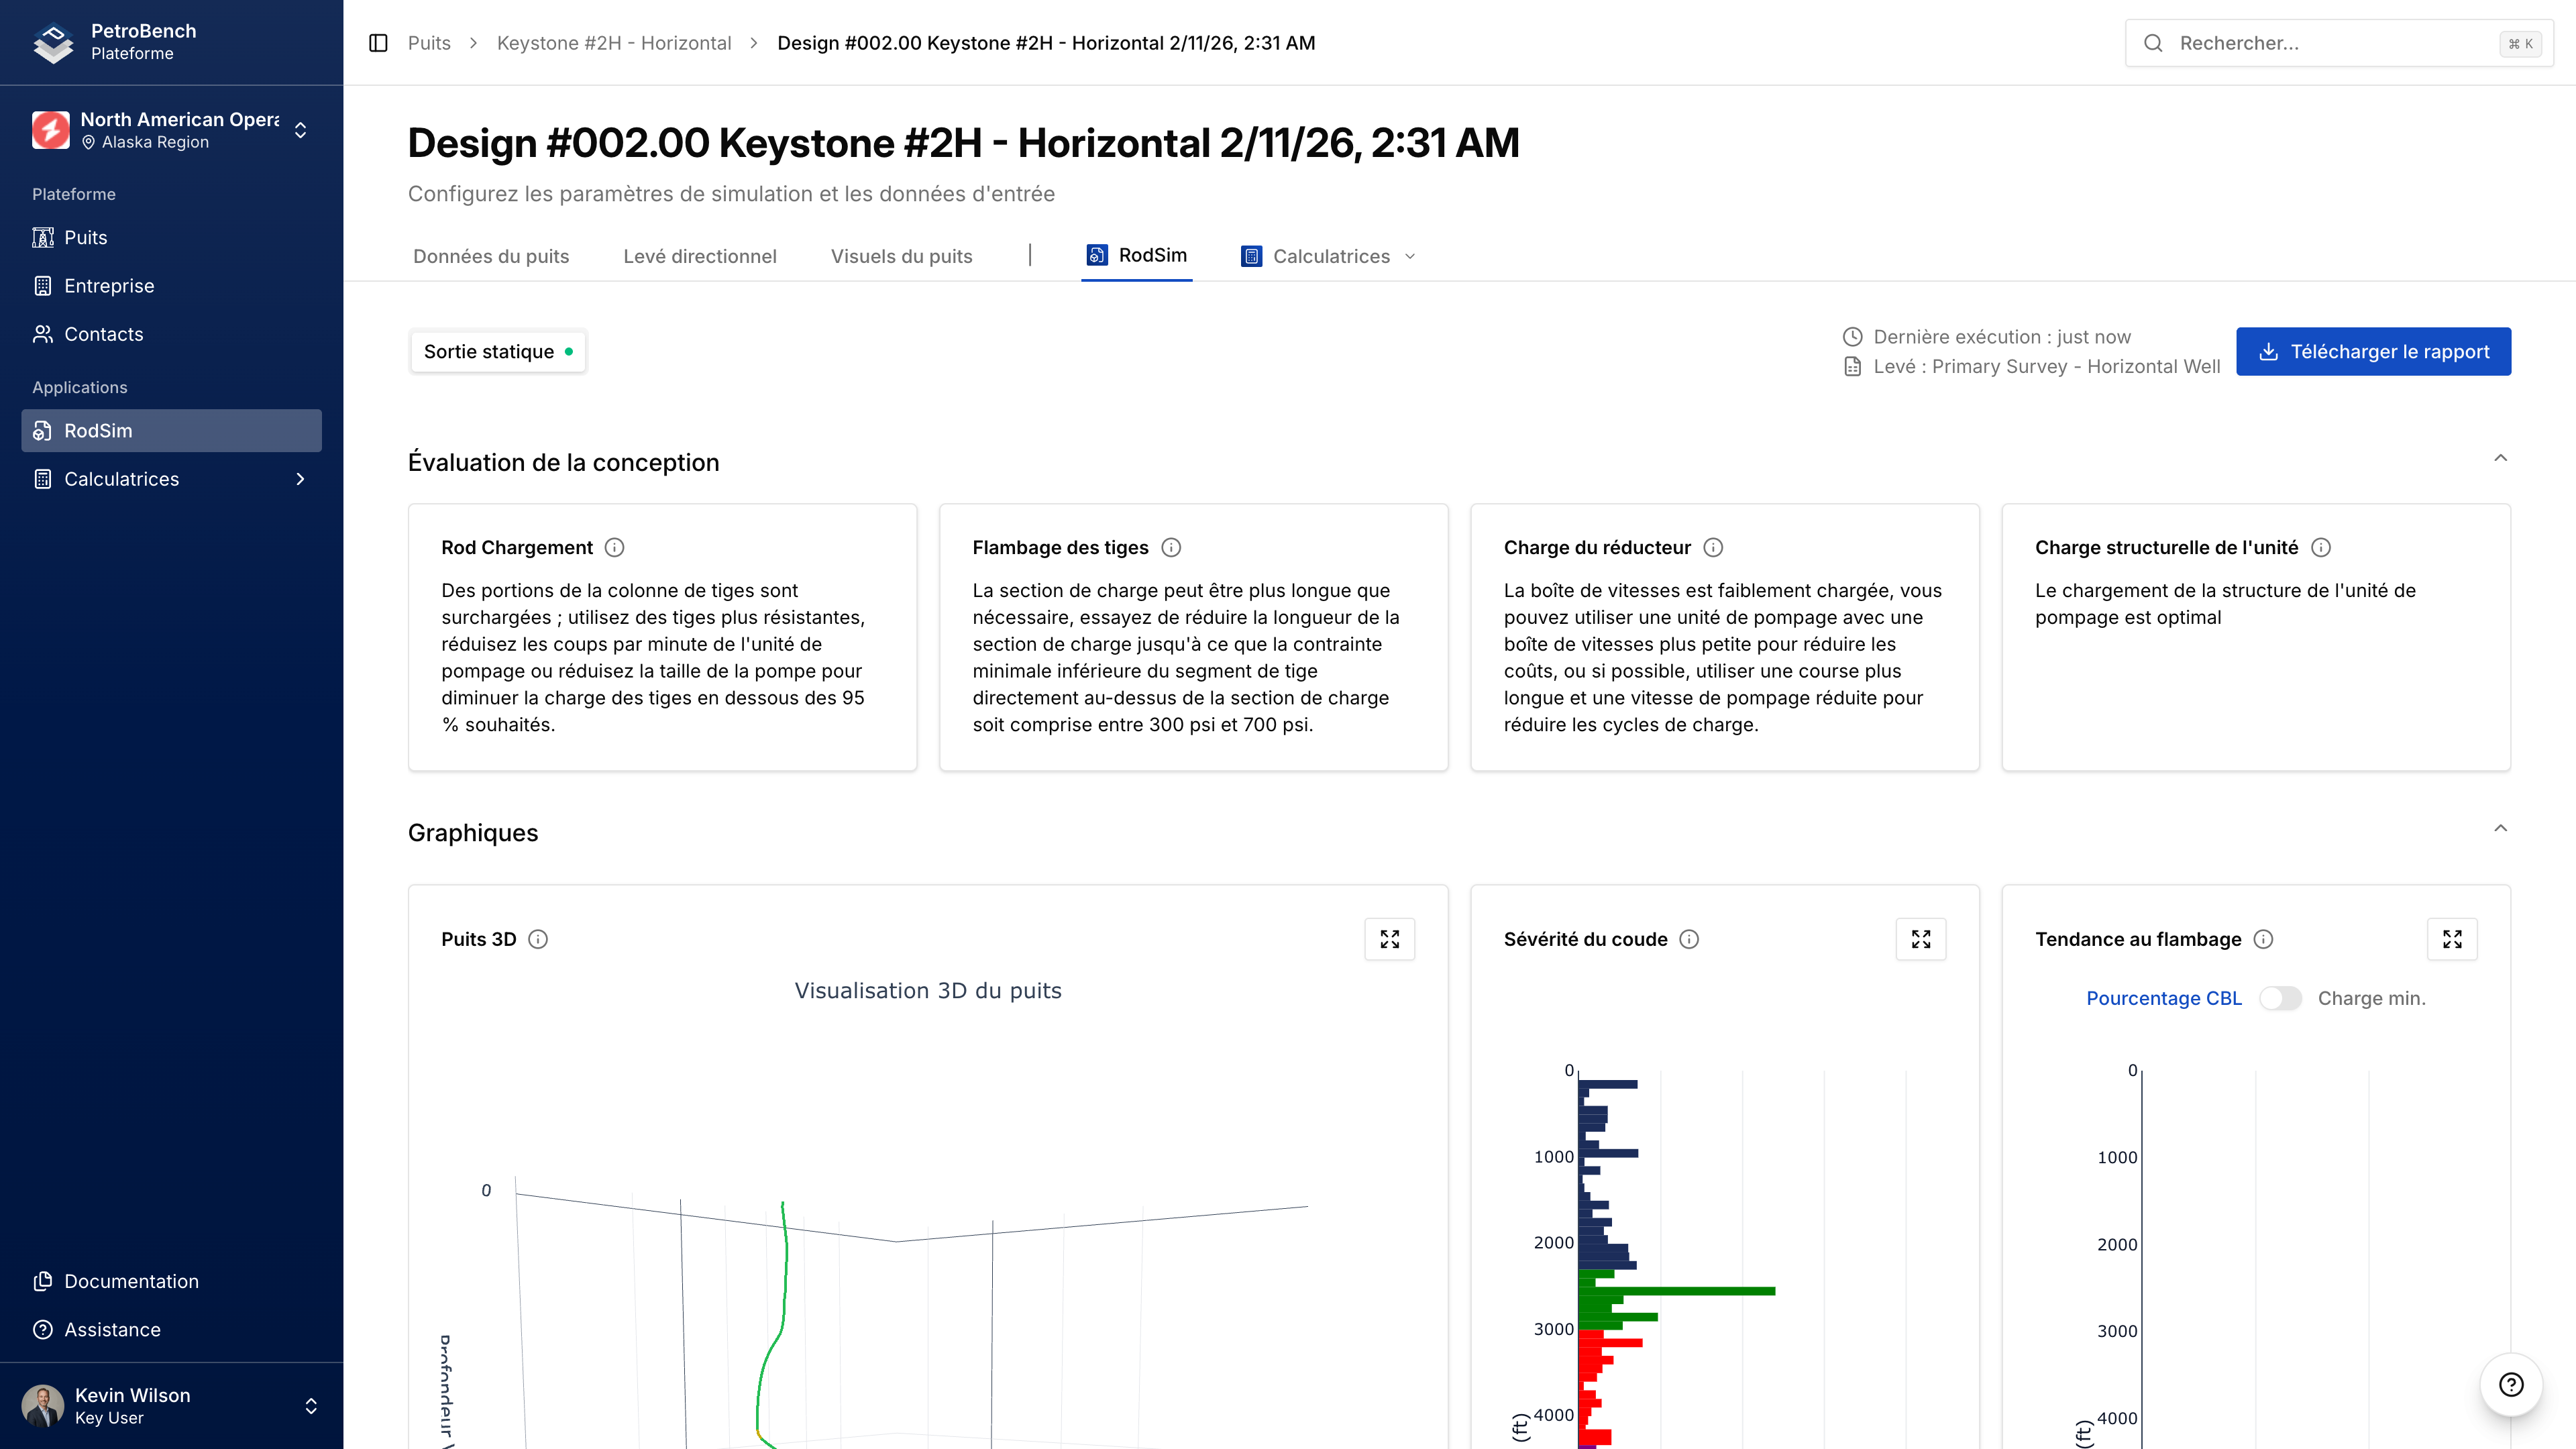Toggle Pourcentage CBL / Charge min. switch
The image size is (2576, 1449).
point(2279,998)
